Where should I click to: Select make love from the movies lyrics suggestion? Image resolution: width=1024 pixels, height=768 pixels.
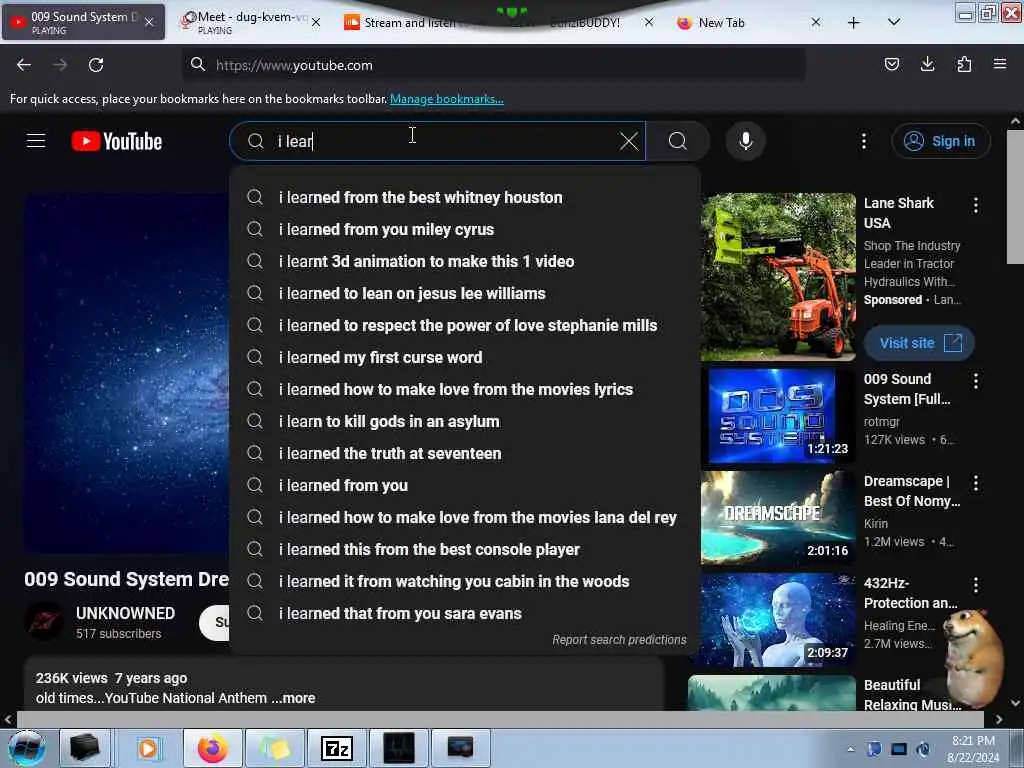(x=465, y=389)
